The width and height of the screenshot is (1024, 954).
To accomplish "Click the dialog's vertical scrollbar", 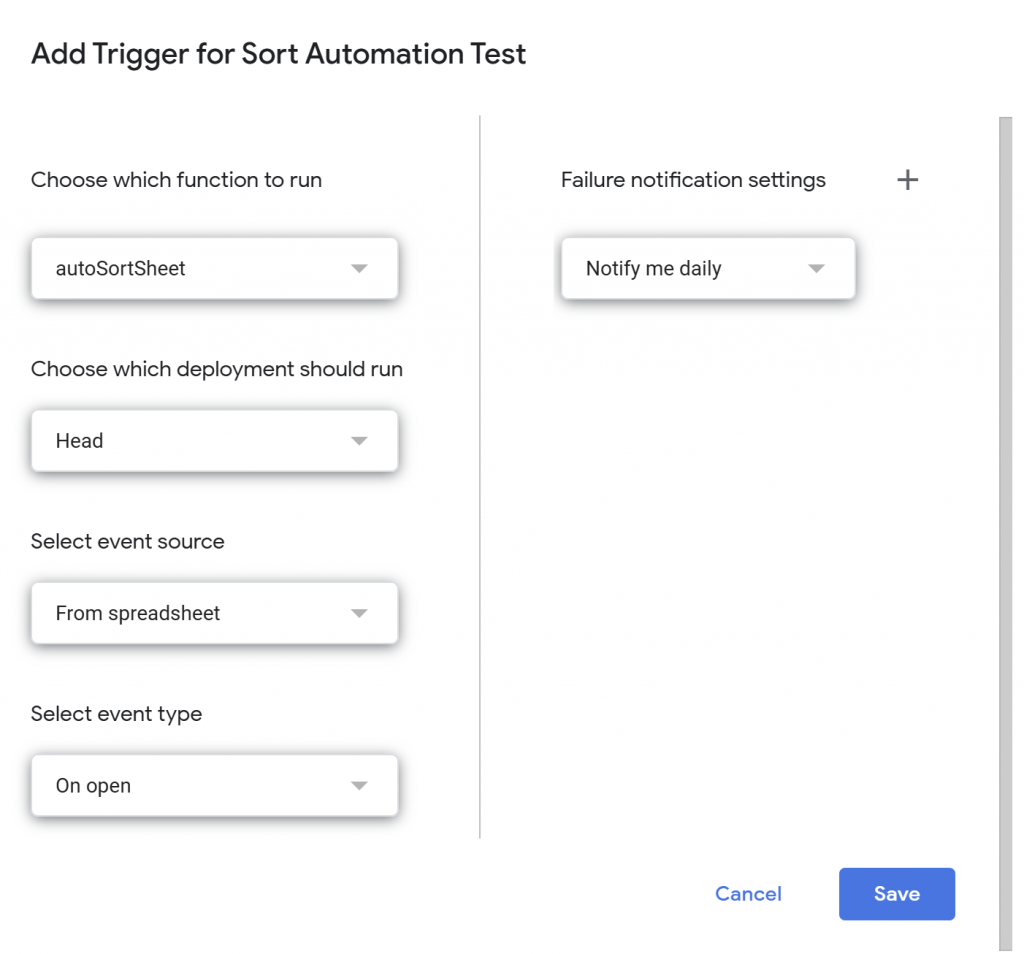I will tap(1005, 530).
